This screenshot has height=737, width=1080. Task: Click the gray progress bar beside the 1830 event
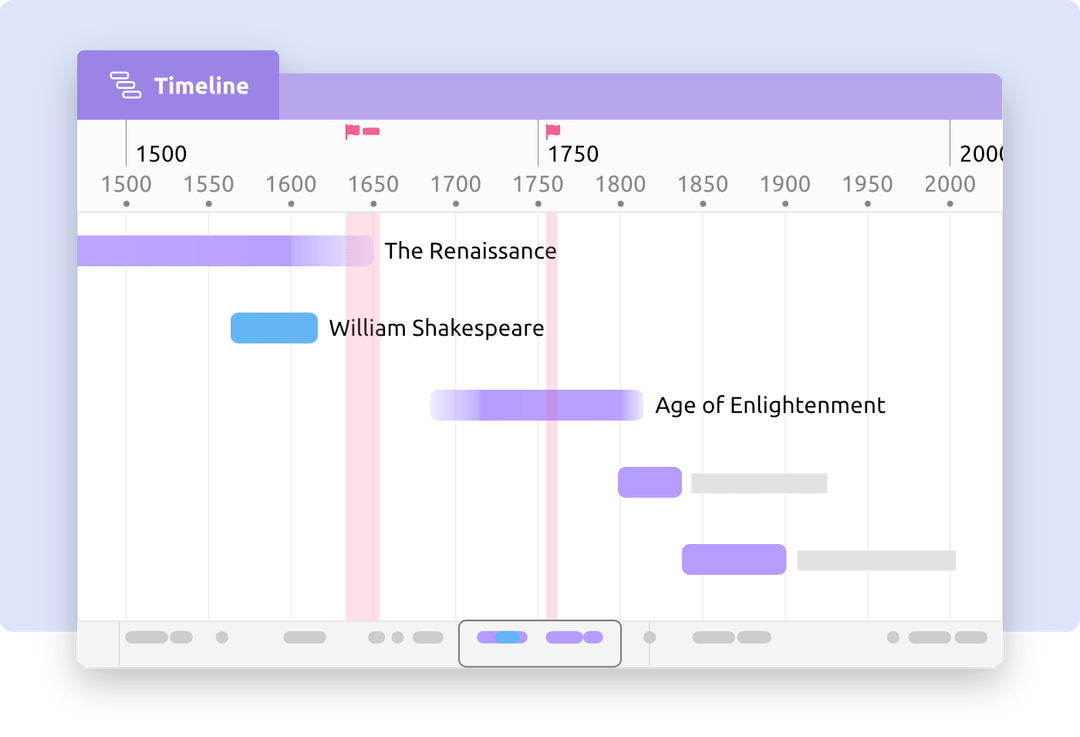(x=758, y=482)
